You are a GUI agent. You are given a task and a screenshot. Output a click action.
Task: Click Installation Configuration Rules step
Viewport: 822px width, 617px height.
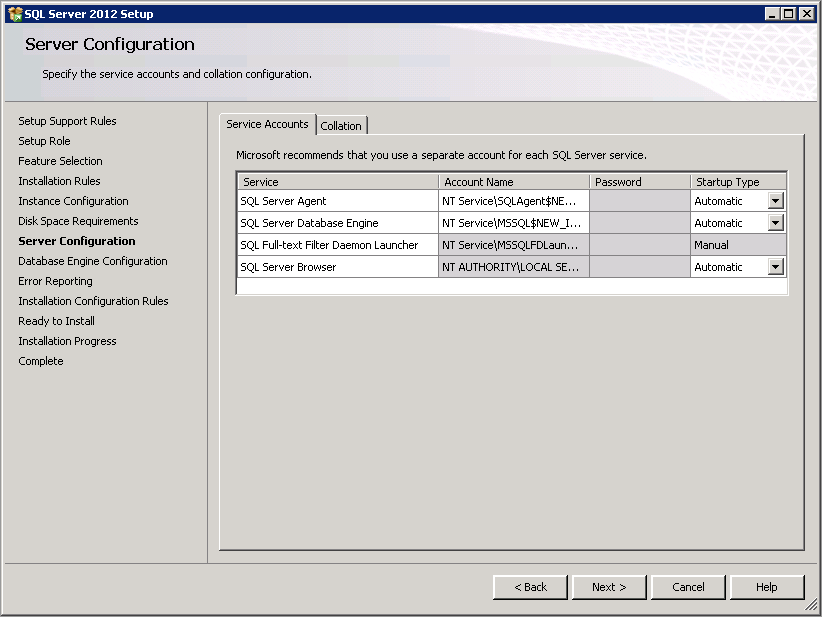click(93, 301)
